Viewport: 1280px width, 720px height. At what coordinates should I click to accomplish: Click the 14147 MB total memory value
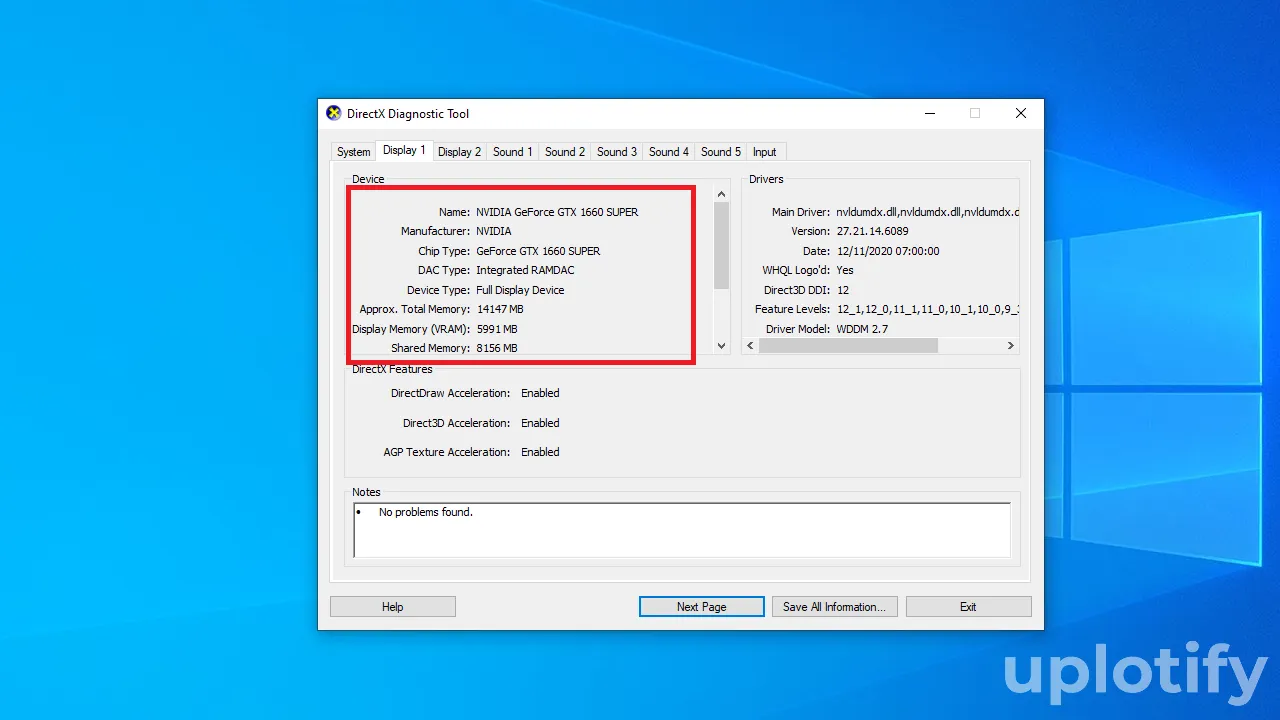click(x=500, y=309)
